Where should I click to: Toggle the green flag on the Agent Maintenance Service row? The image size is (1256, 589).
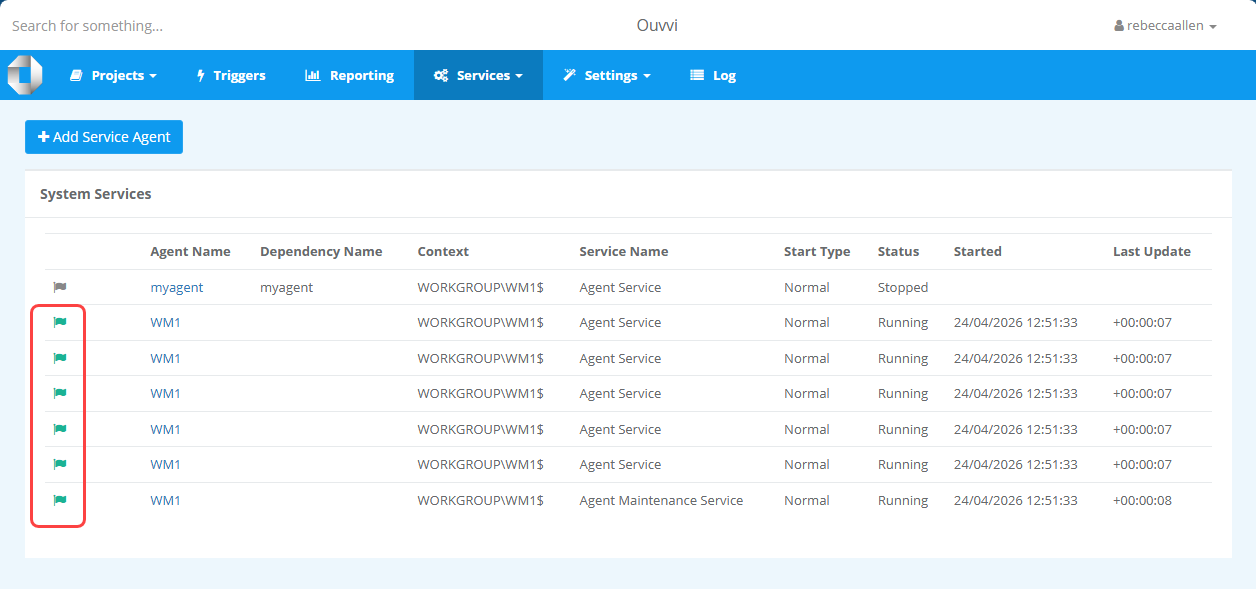pos(58,500)
